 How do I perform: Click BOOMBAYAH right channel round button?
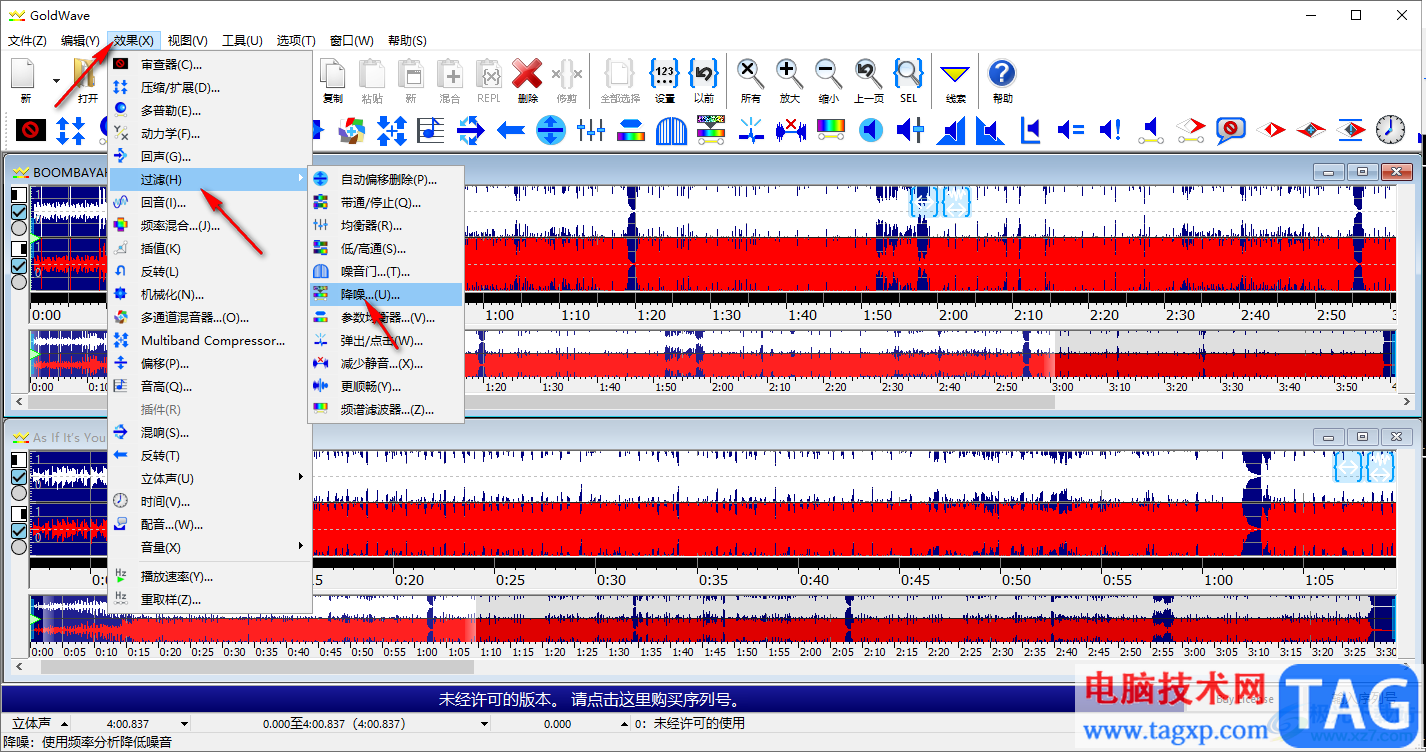pos(18,281)
